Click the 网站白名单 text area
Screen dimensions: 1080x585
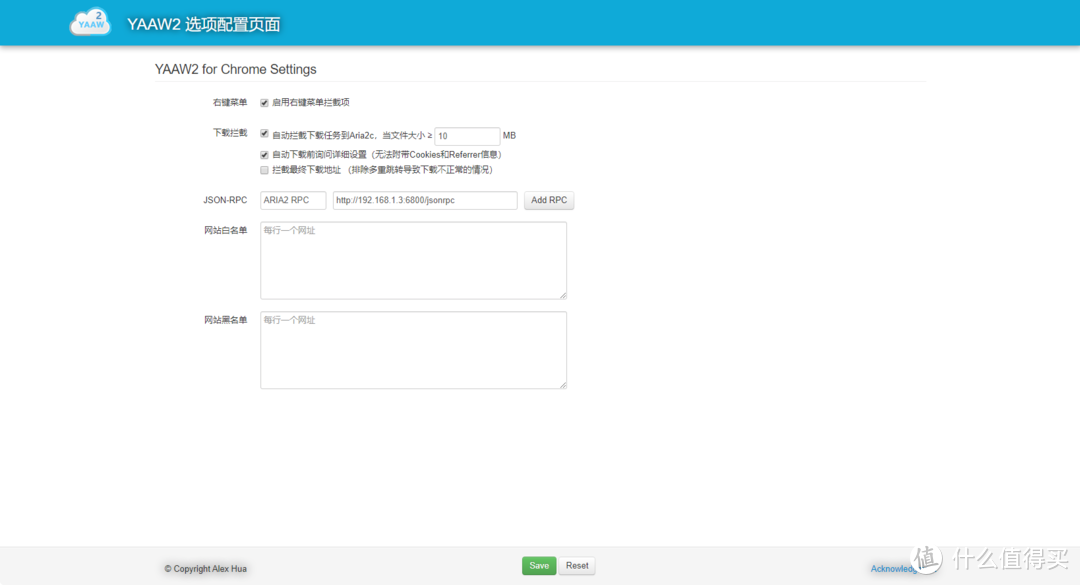pos(413,260)
